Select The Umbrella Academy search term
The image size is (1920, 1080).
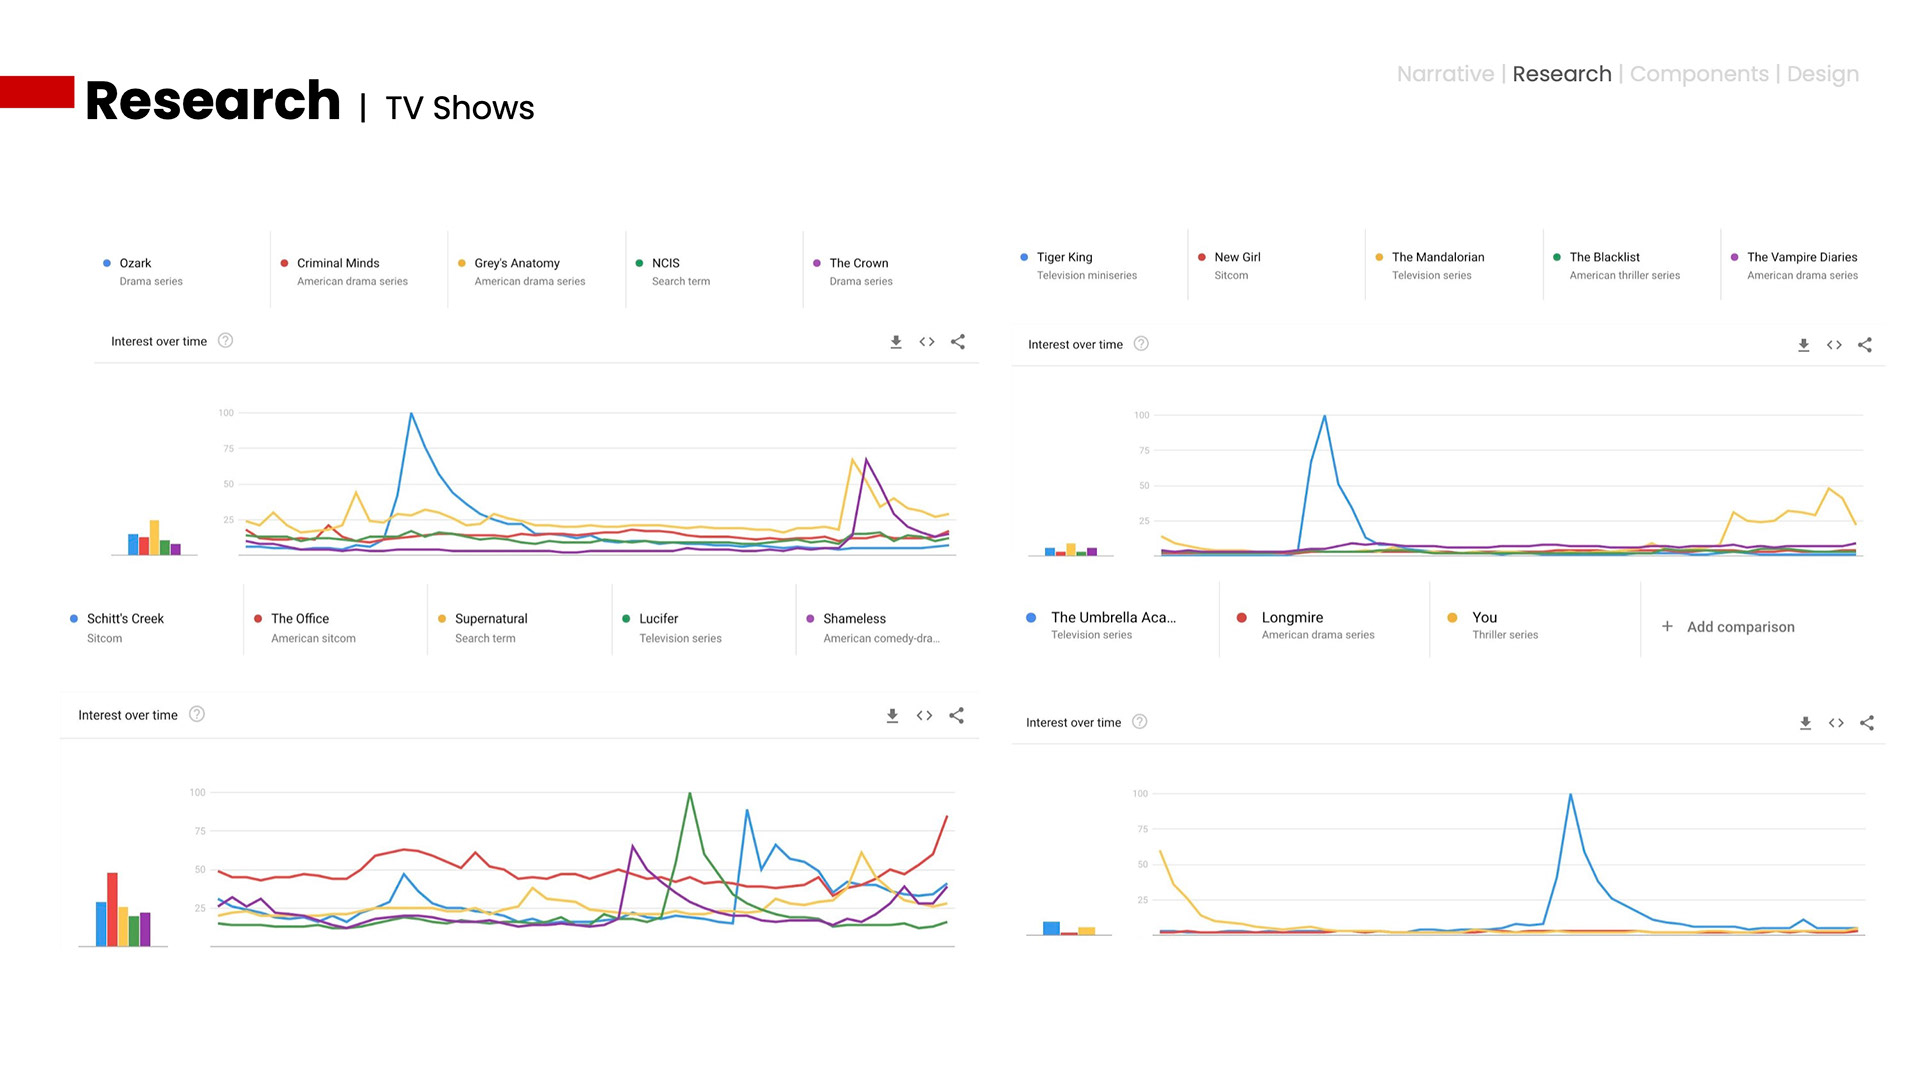pyautogui.click(x=1101, y=625)
